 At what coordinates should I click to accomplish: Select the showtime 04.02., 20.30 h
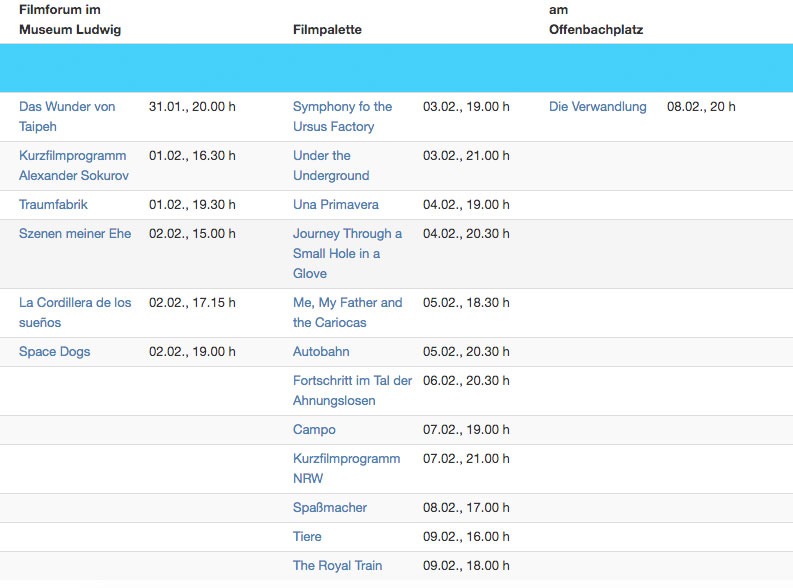pyautogui.click(x=466, y=234)
